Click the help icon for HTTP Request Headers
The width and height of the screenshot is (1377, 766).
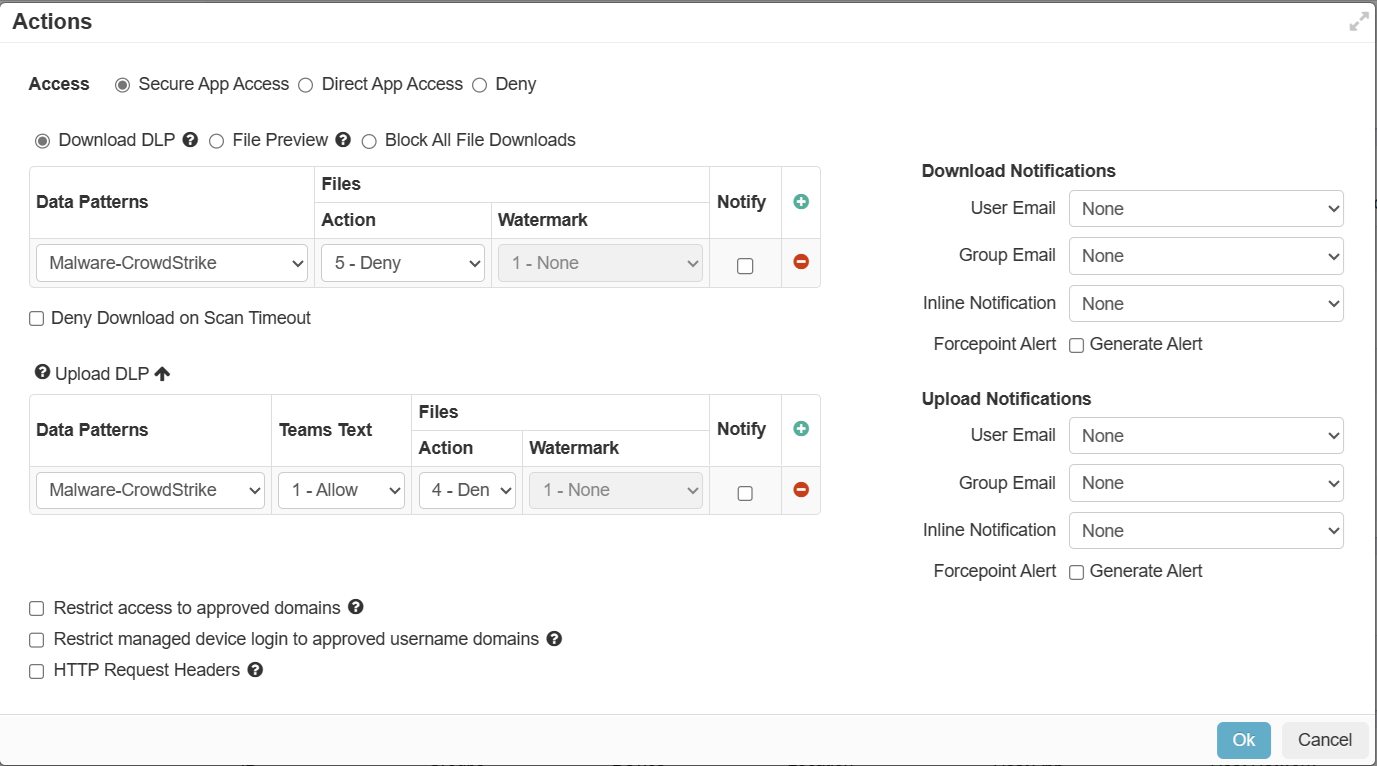(255, 670)
